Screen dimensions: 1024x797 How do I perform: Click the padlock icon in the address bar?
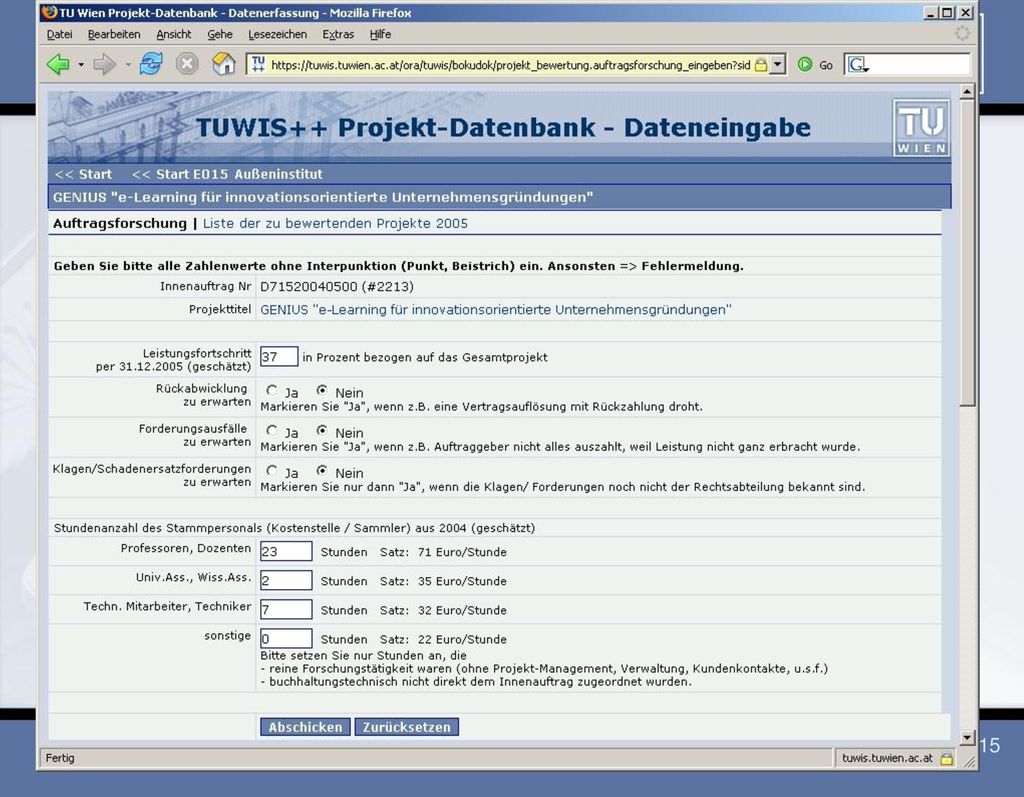[x=761, y=65]
